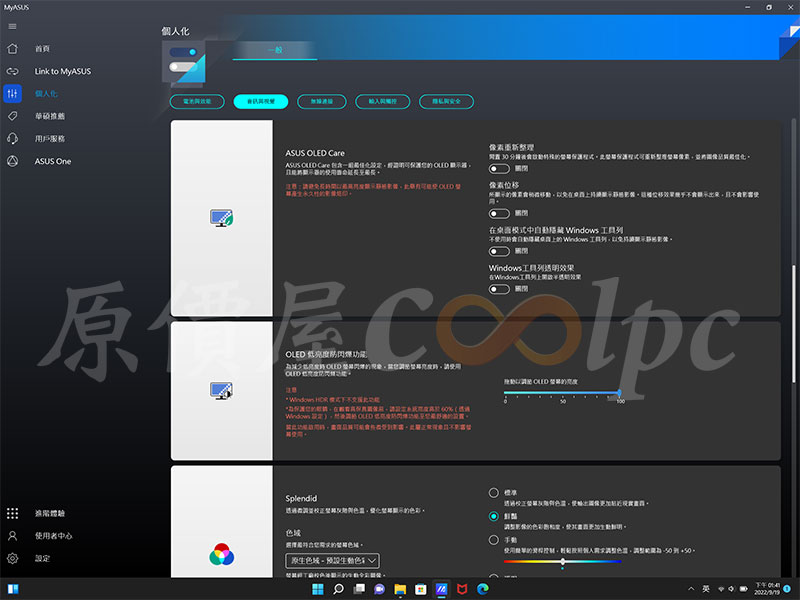Open 進階體驗 in the sidebar

[x=50, y=513]
